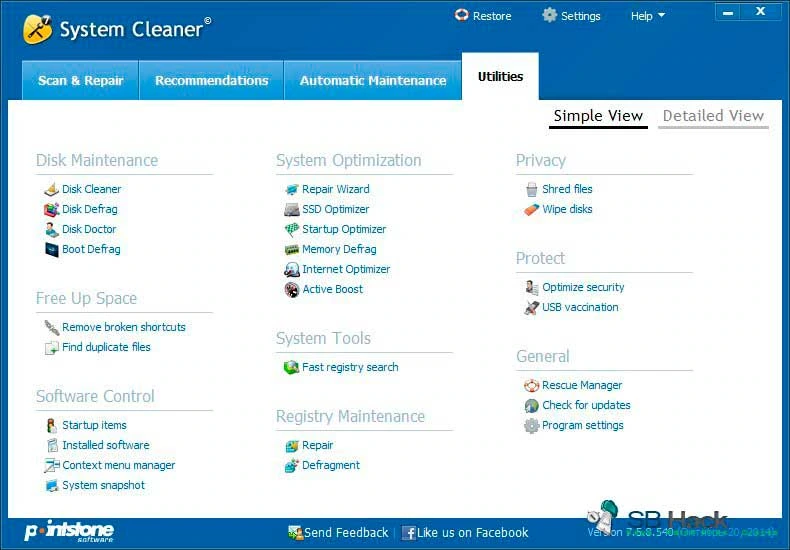Click the Remove broken shortcuts icon
This screenshot has width=790, height=550.
pyautogui.click(x=51, y=327)
